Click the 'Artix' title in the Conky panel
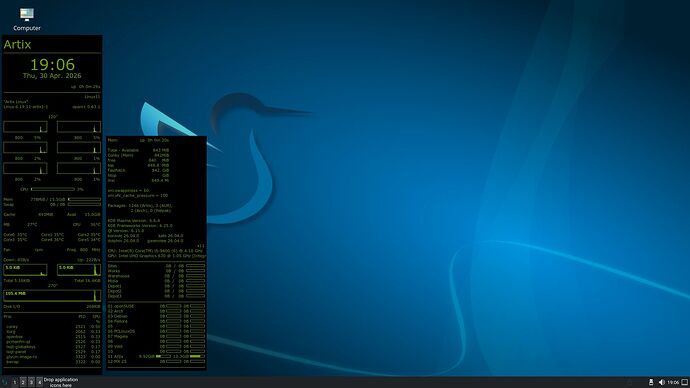The image size is (690, 388). 17,44
